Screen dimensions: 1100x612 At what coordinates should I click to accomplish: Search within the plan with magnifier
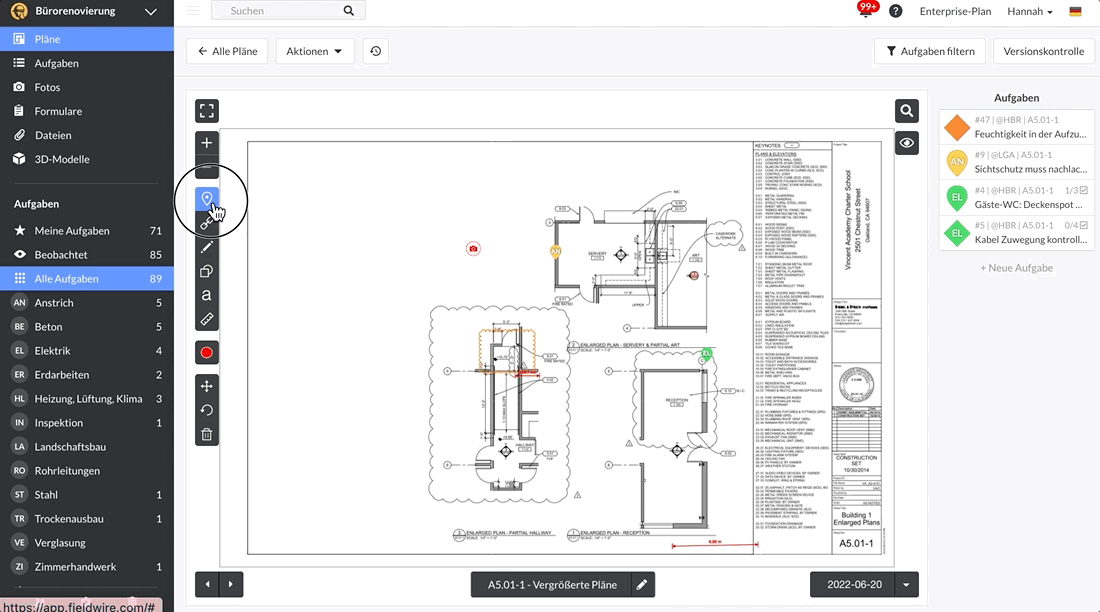(907, 111)
